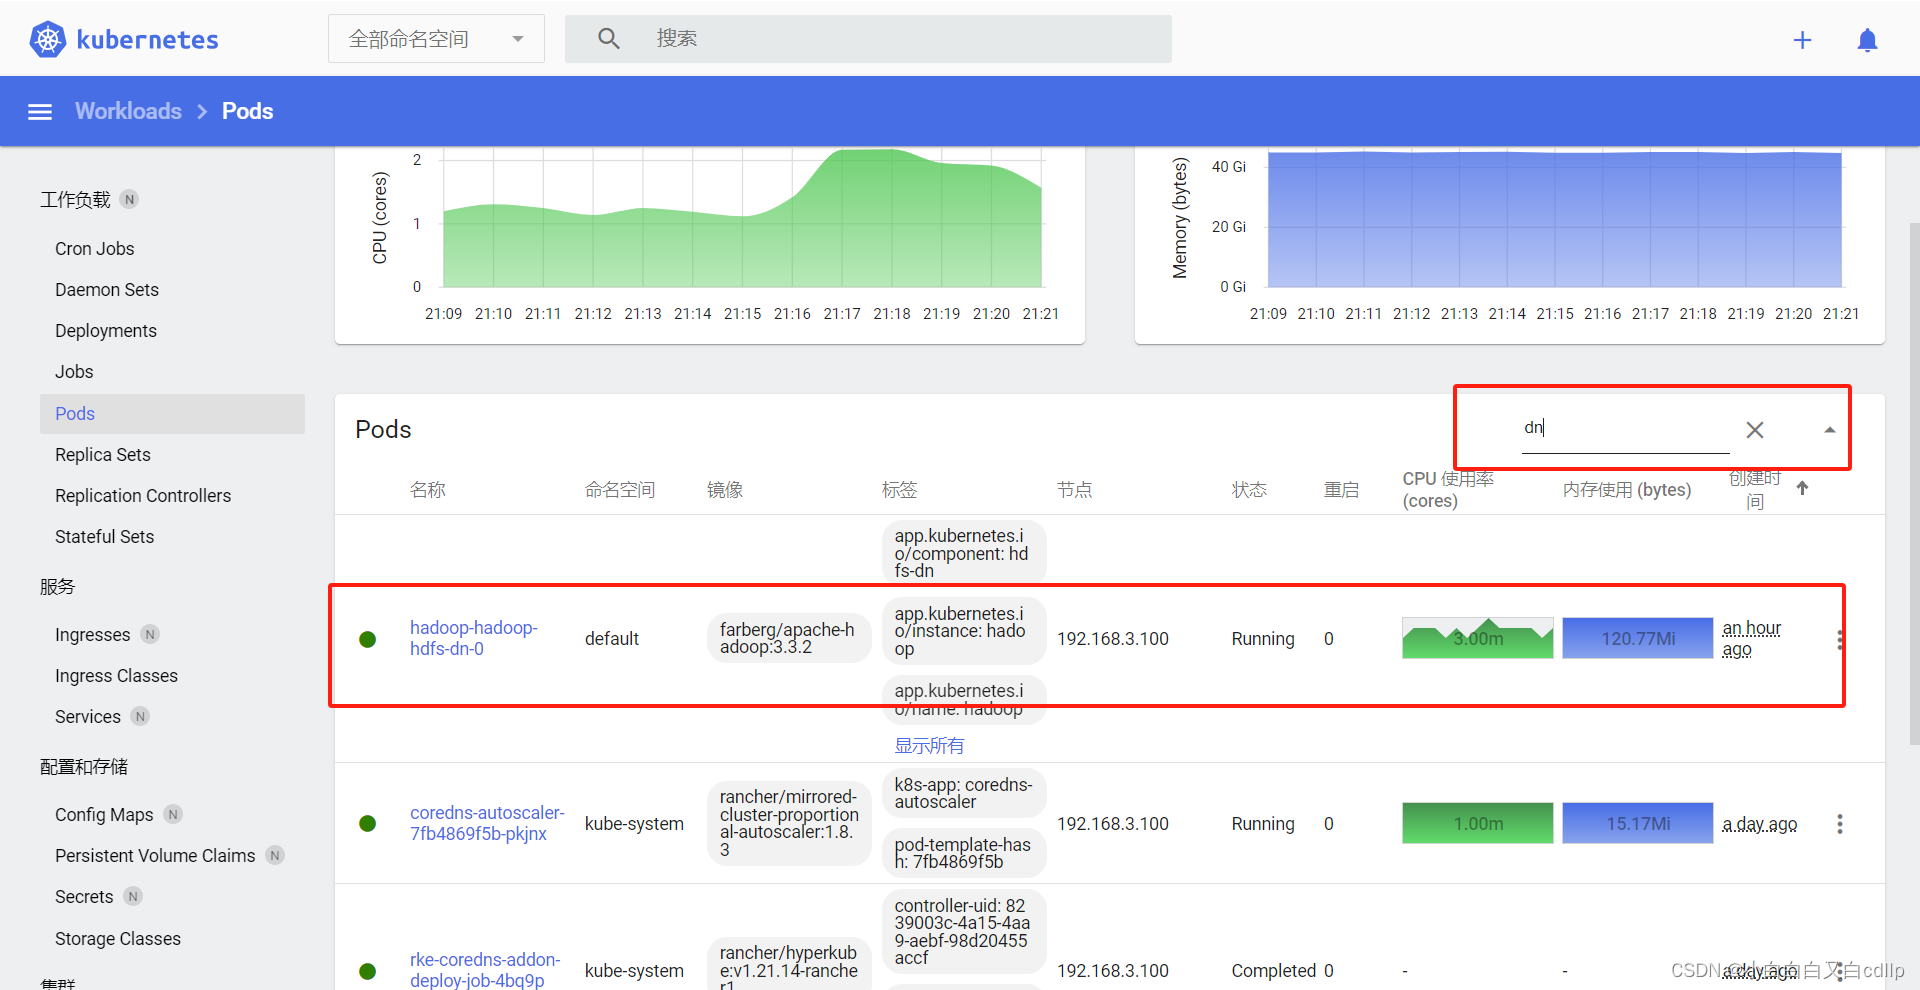The width and height of the screenshot is (1920, 990).
Task: Open actions menu for hadoop-hadoop-hdfs-dn-0
Action: [x=1839, y=640]
